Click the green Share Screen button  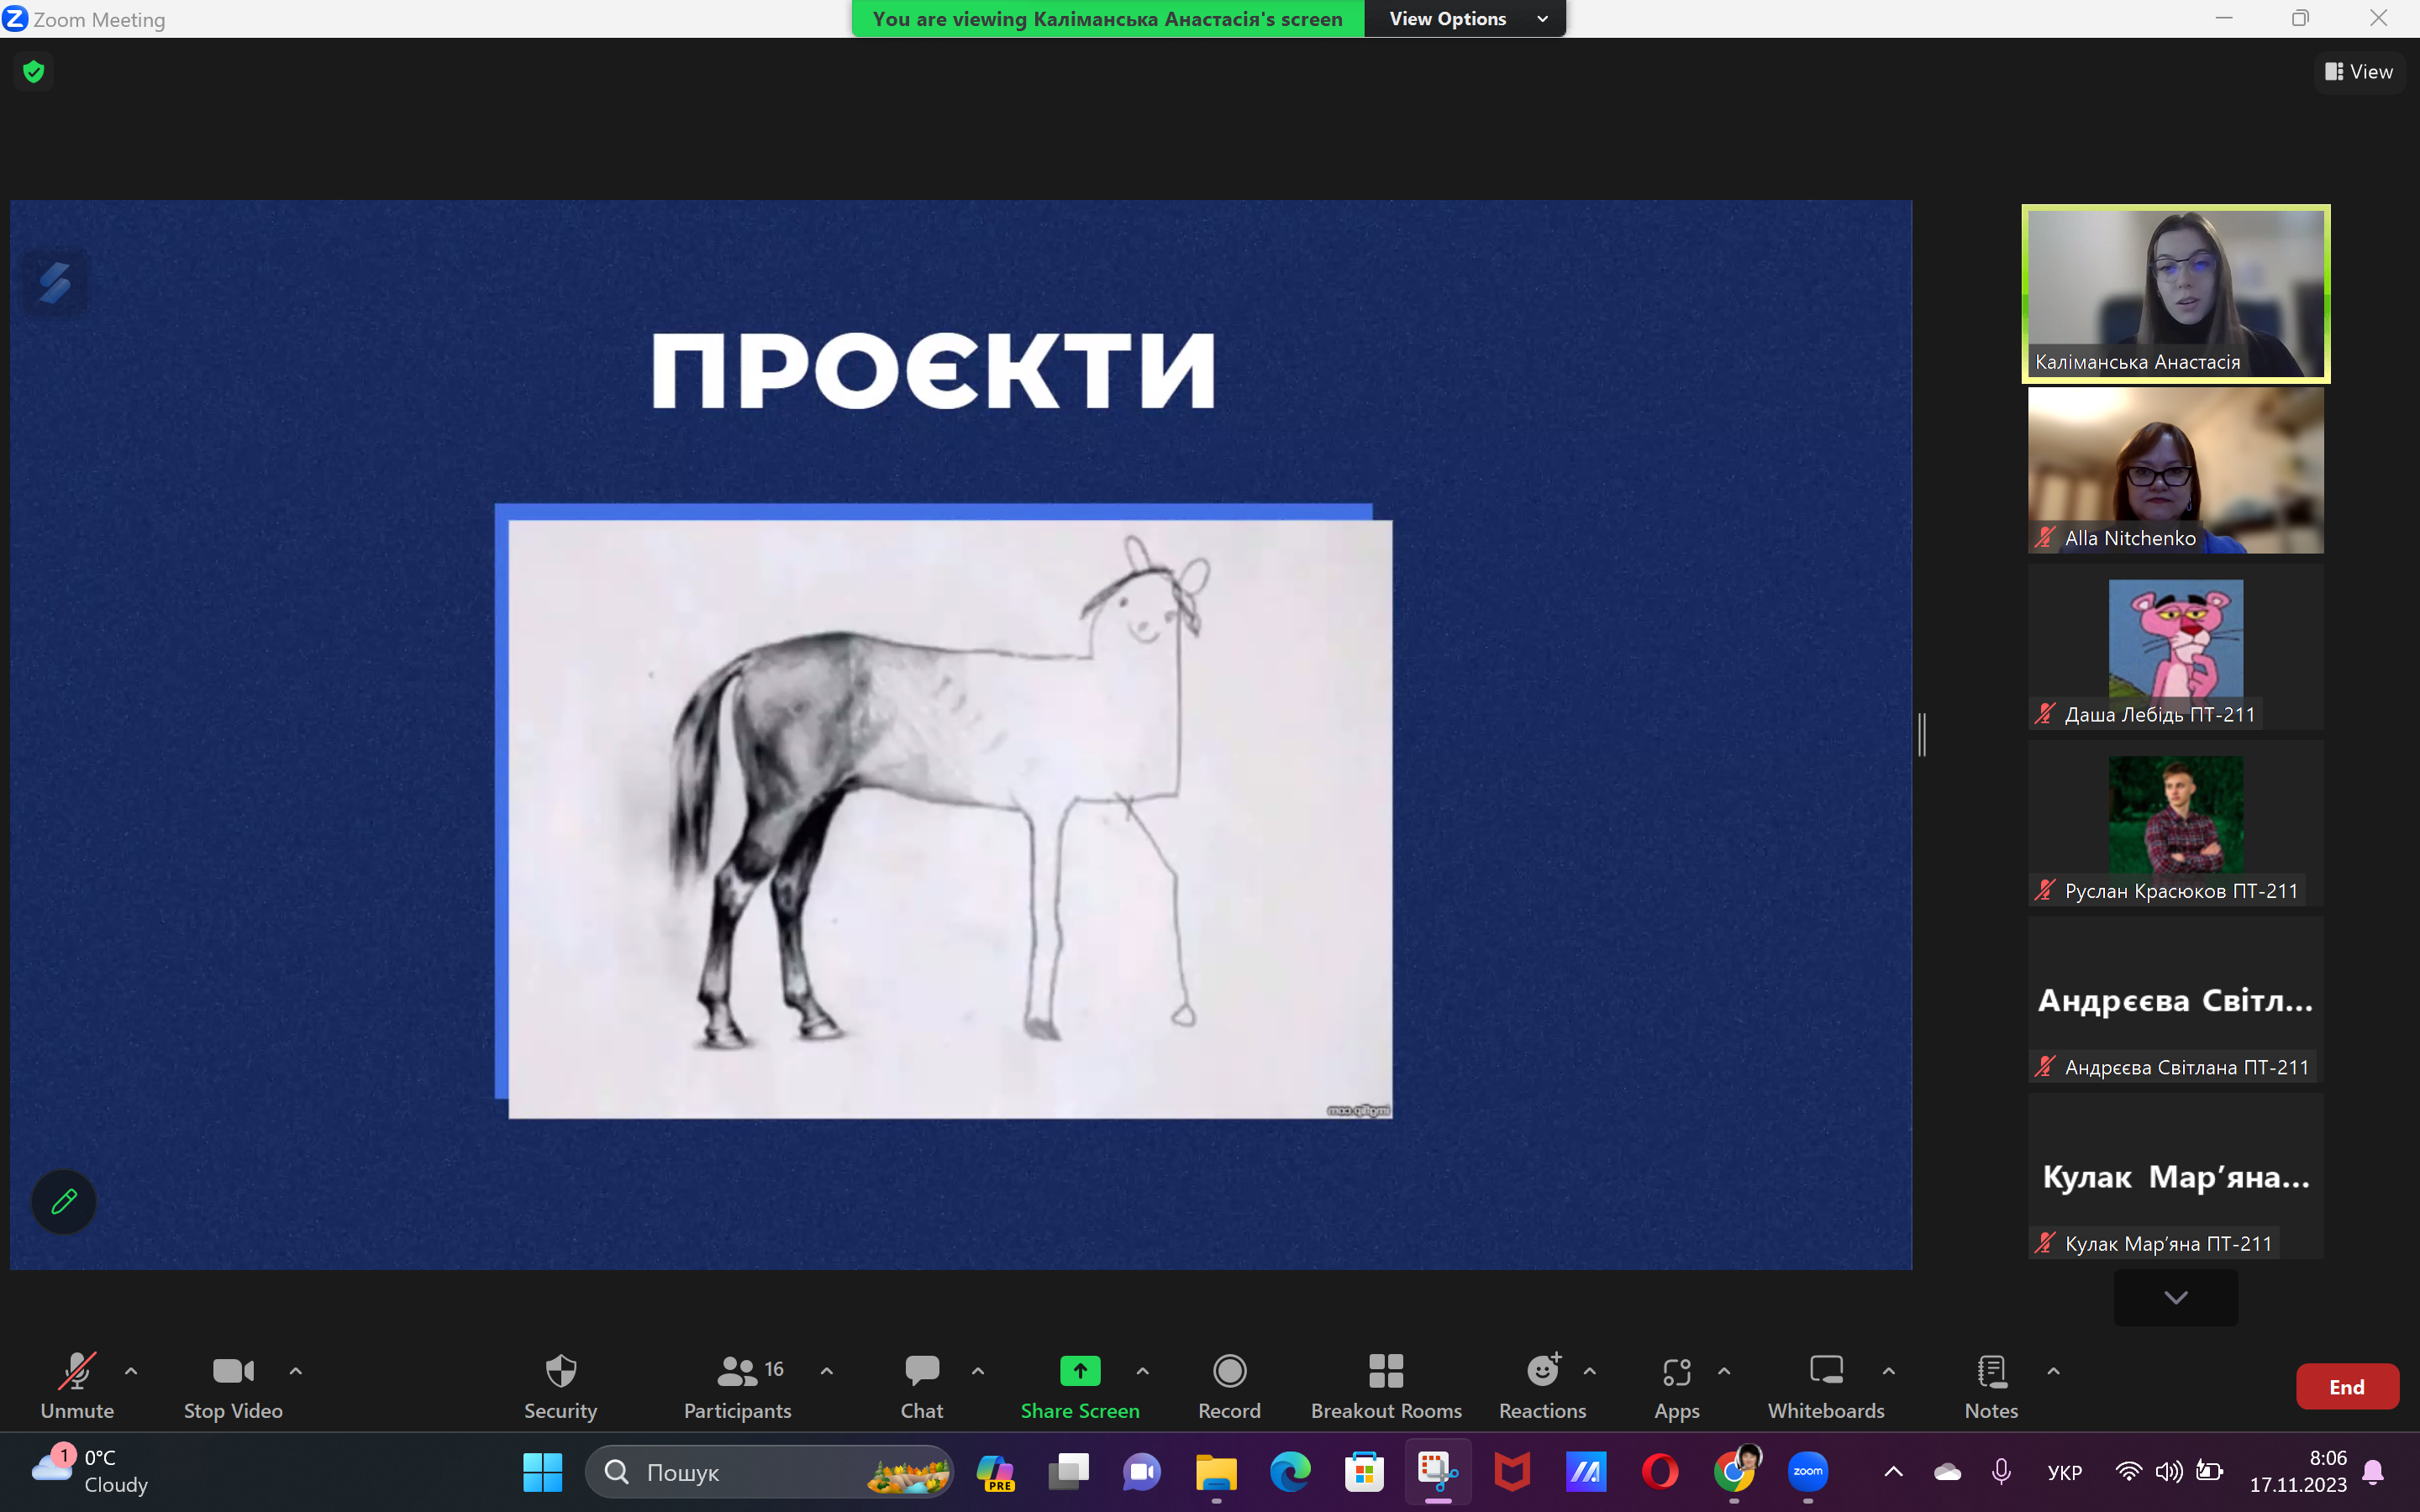point(1080,1385)
